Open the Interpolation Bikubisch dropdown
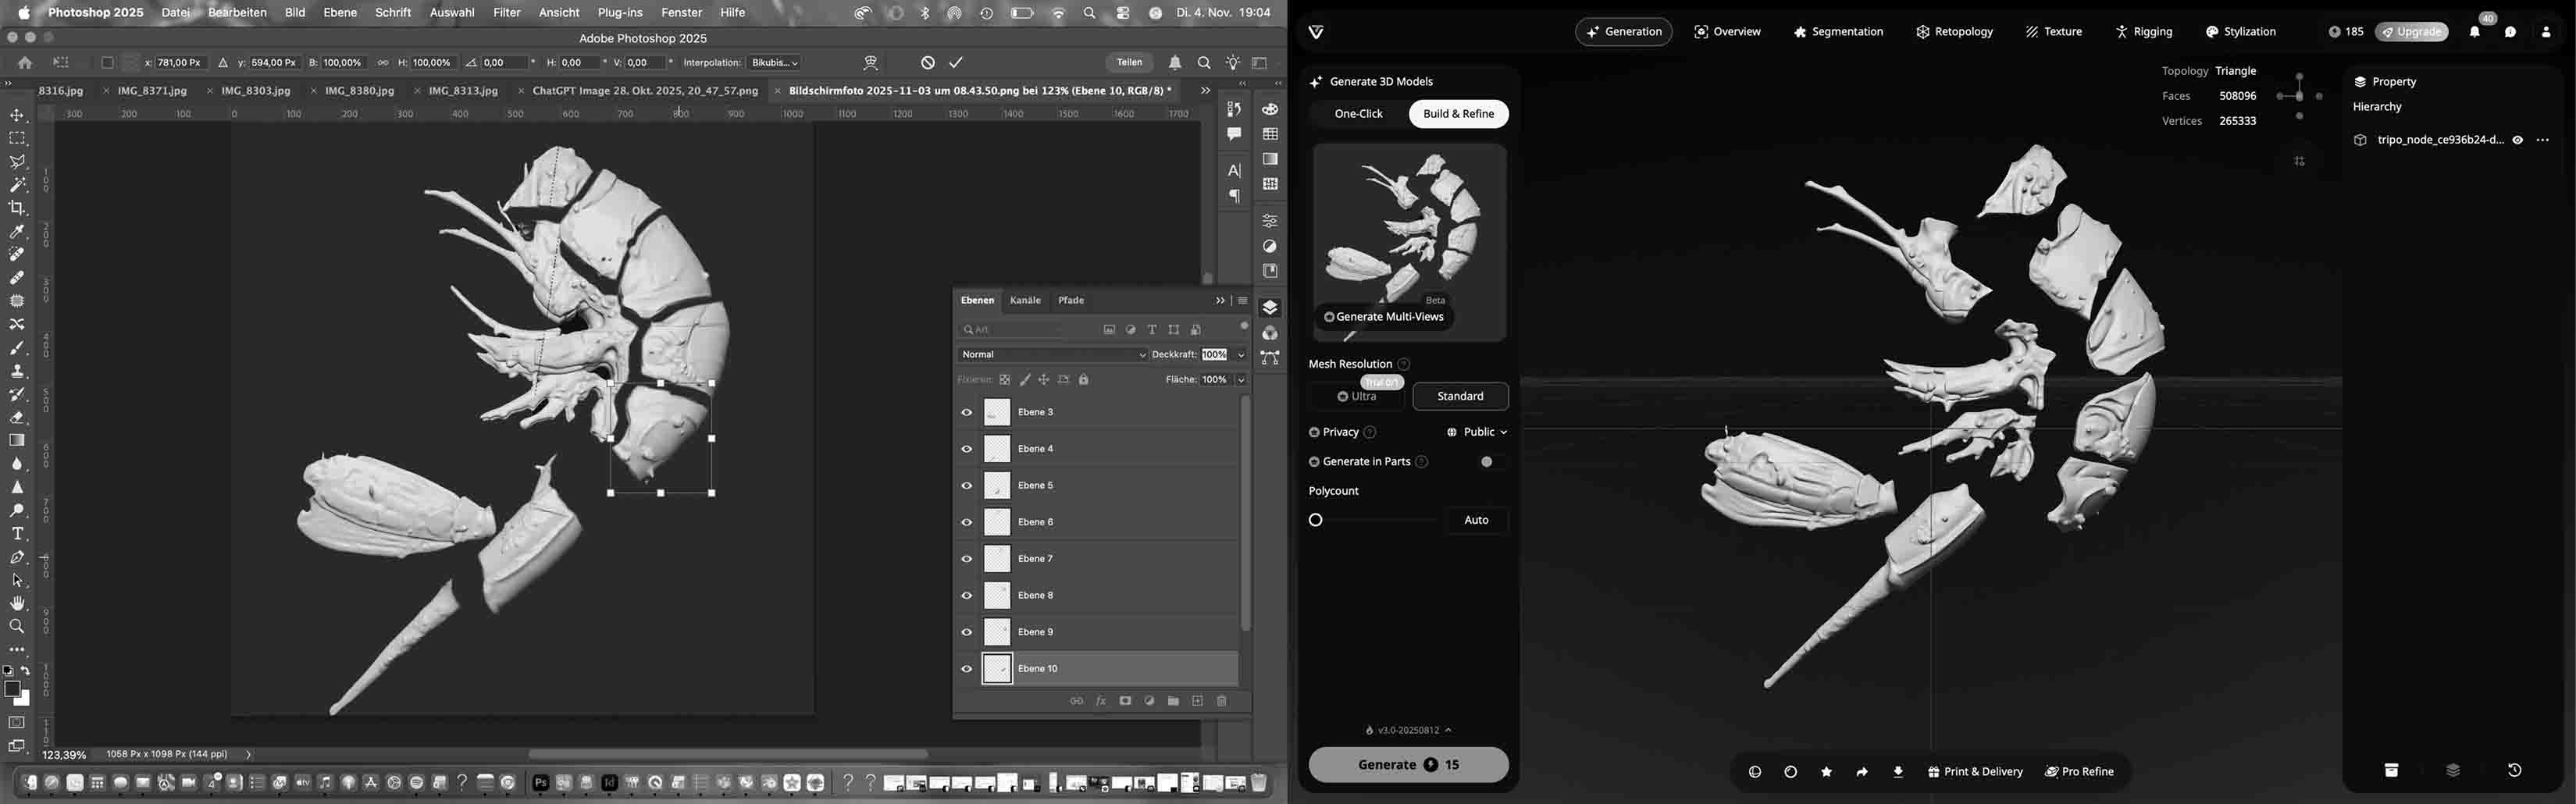 (775, 63)
